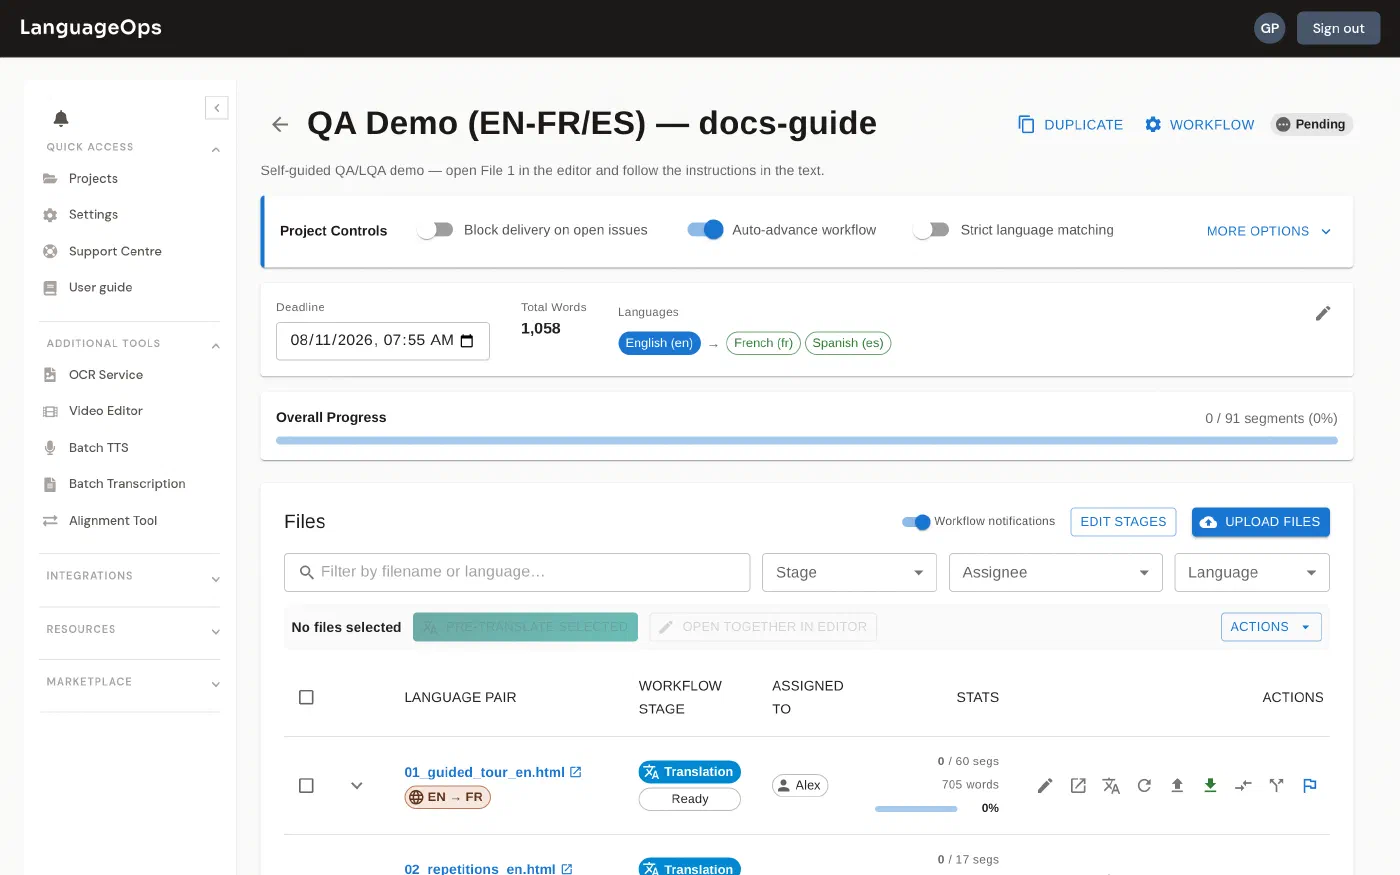1400x875 pixels.
Task: Open the Assignee filter dropdown
Action: [x=1056, y=572]
